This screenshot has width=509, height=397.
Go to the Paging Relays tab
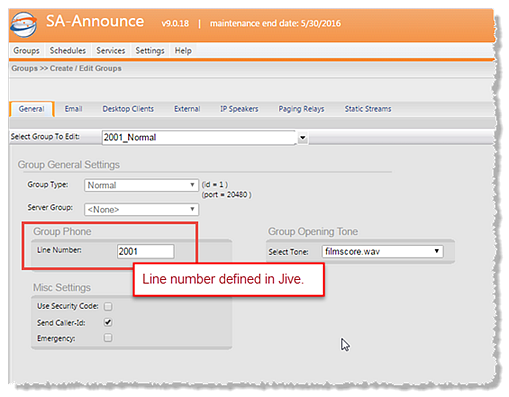tap(301, 109)
